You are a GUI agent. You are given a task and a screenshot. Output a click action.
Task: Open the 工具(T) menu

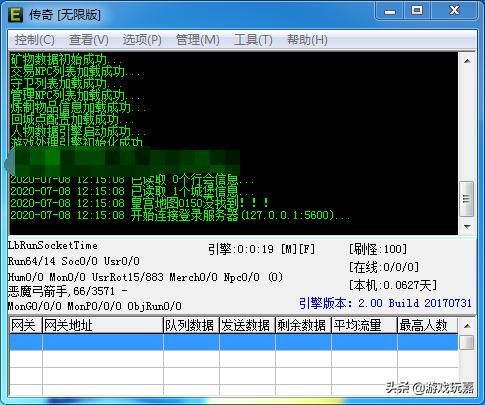(x=253, y=40)
